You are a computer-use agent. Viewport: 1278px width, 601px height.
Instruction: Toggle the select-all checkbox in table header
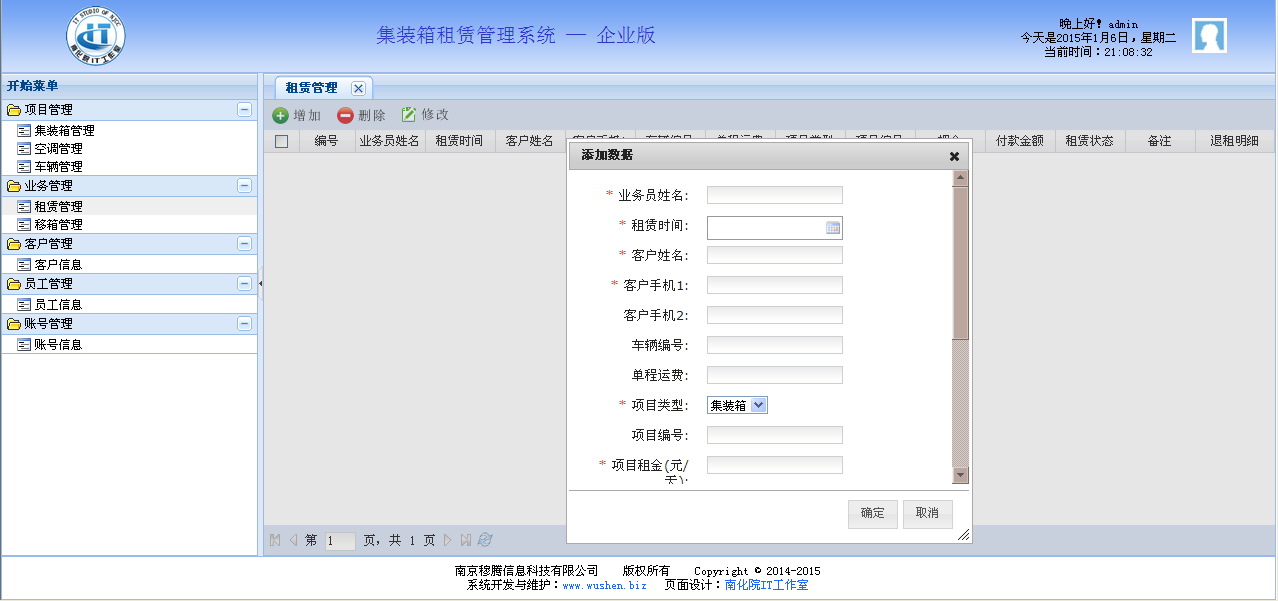click(x=281, y=141)
